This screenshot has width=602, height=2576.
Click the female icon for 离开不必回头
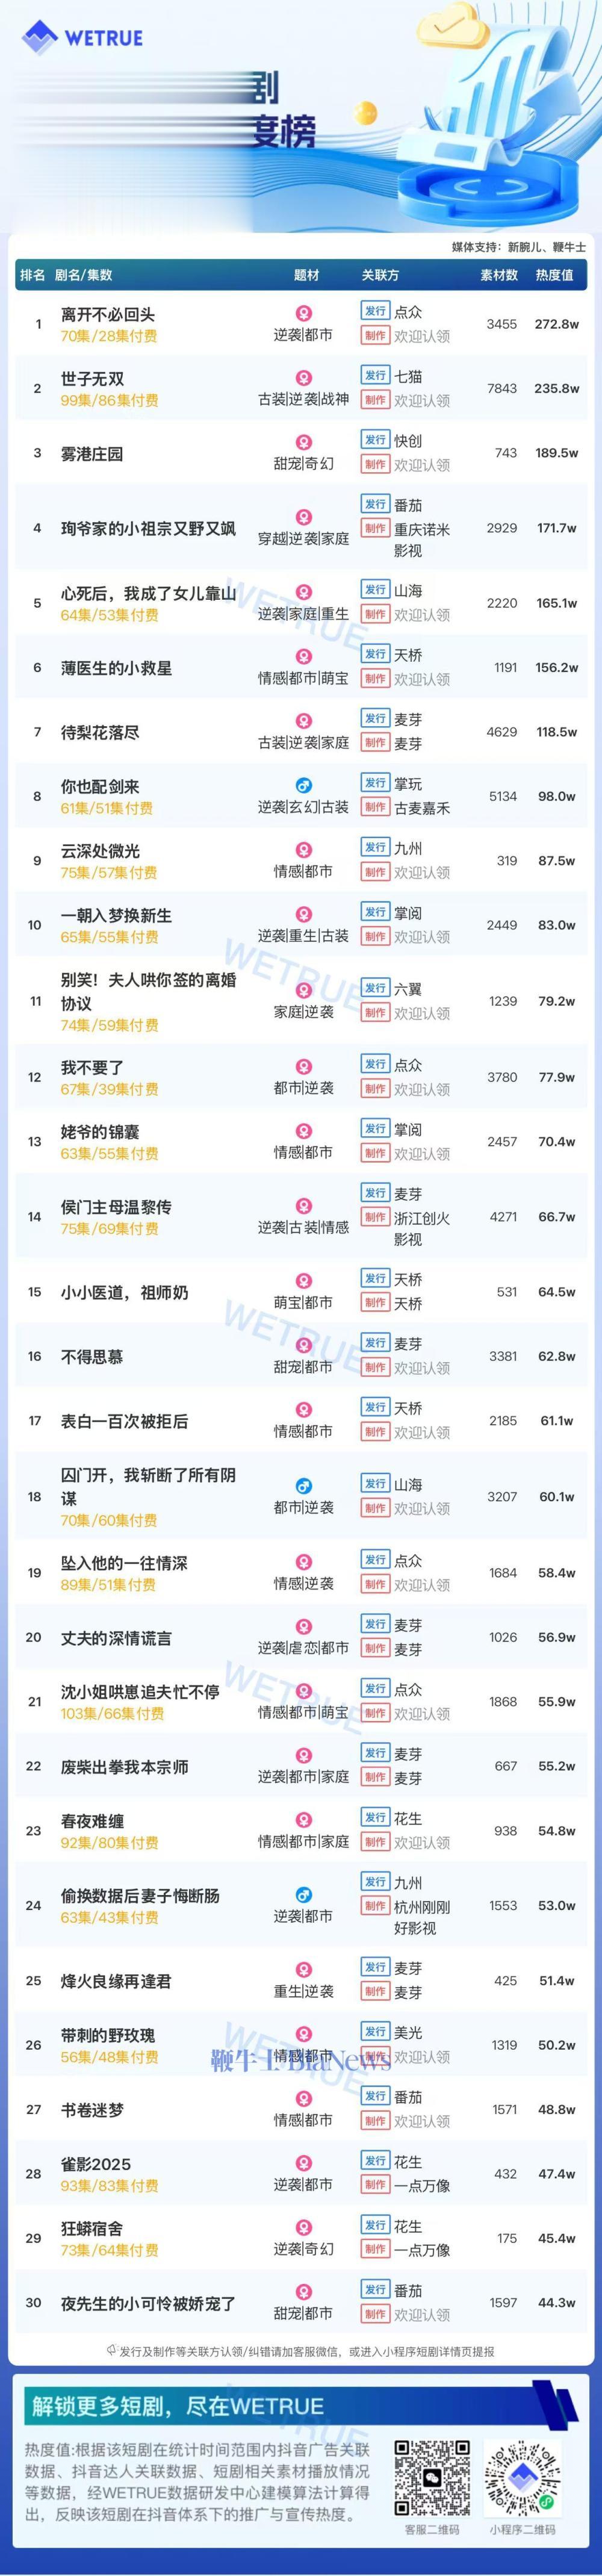(303, 314)
